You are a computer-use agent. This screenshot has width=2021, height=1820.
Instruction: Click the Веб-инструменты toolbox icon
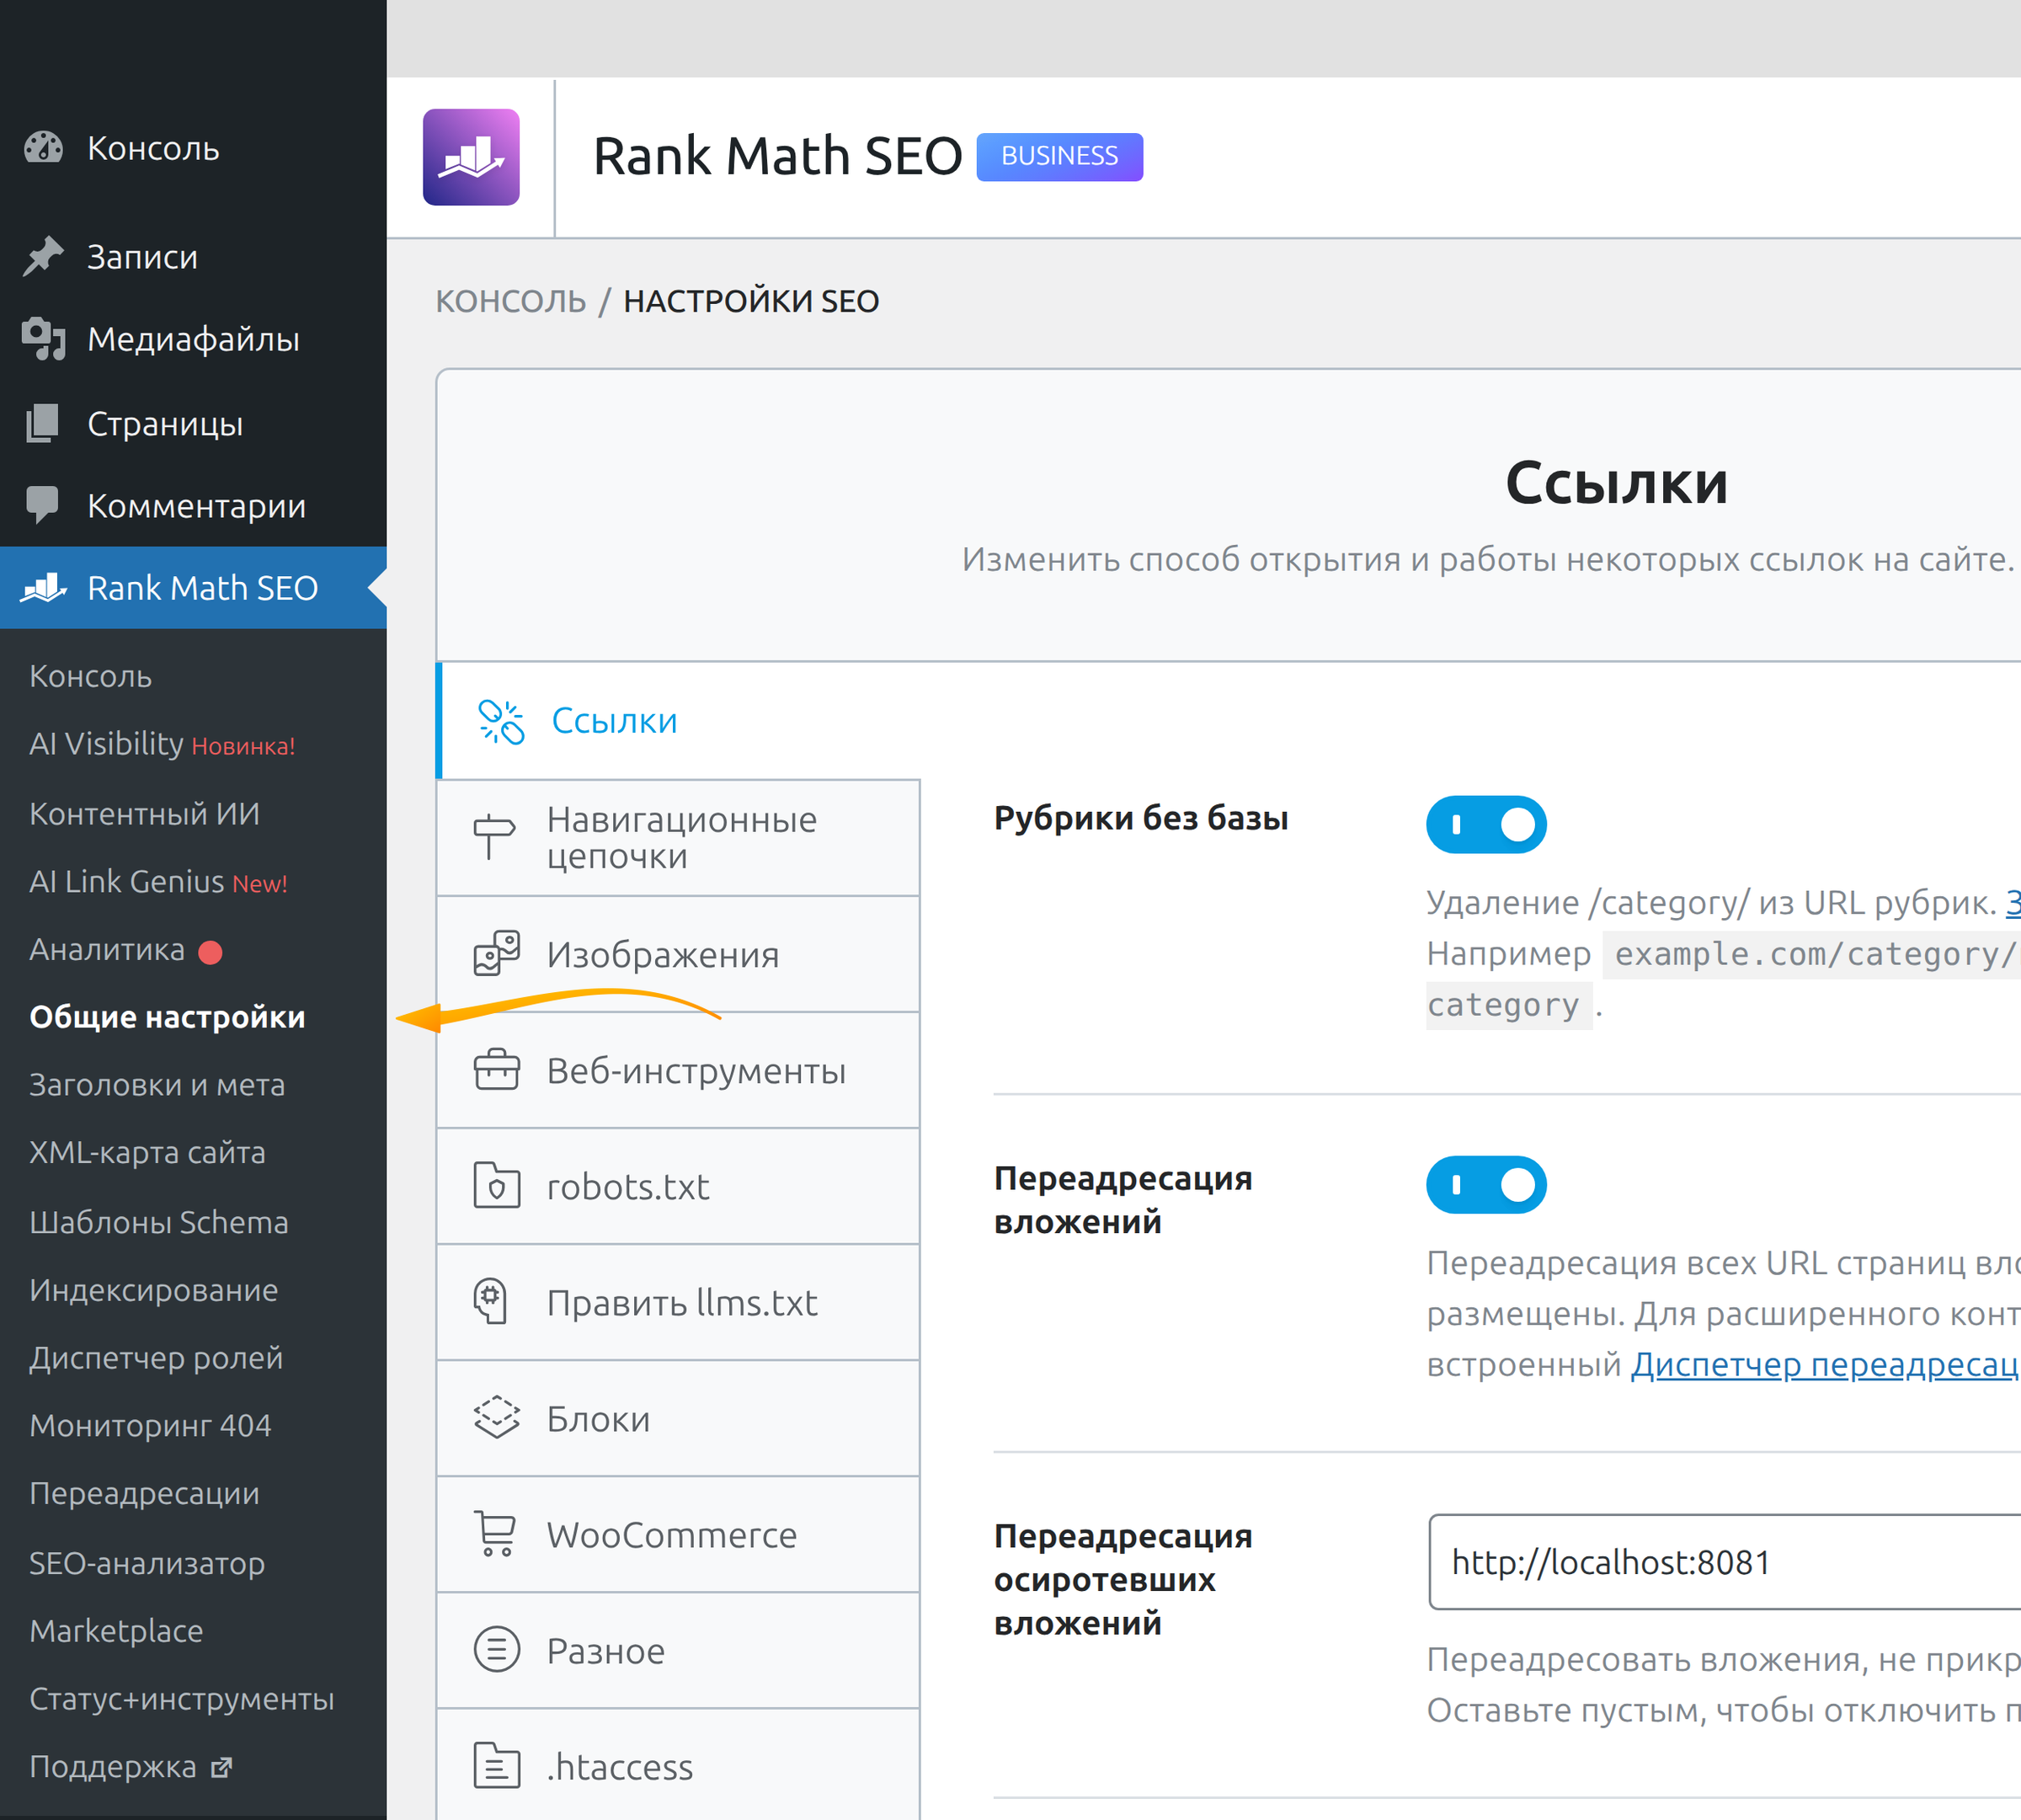tap(497, 1070)
